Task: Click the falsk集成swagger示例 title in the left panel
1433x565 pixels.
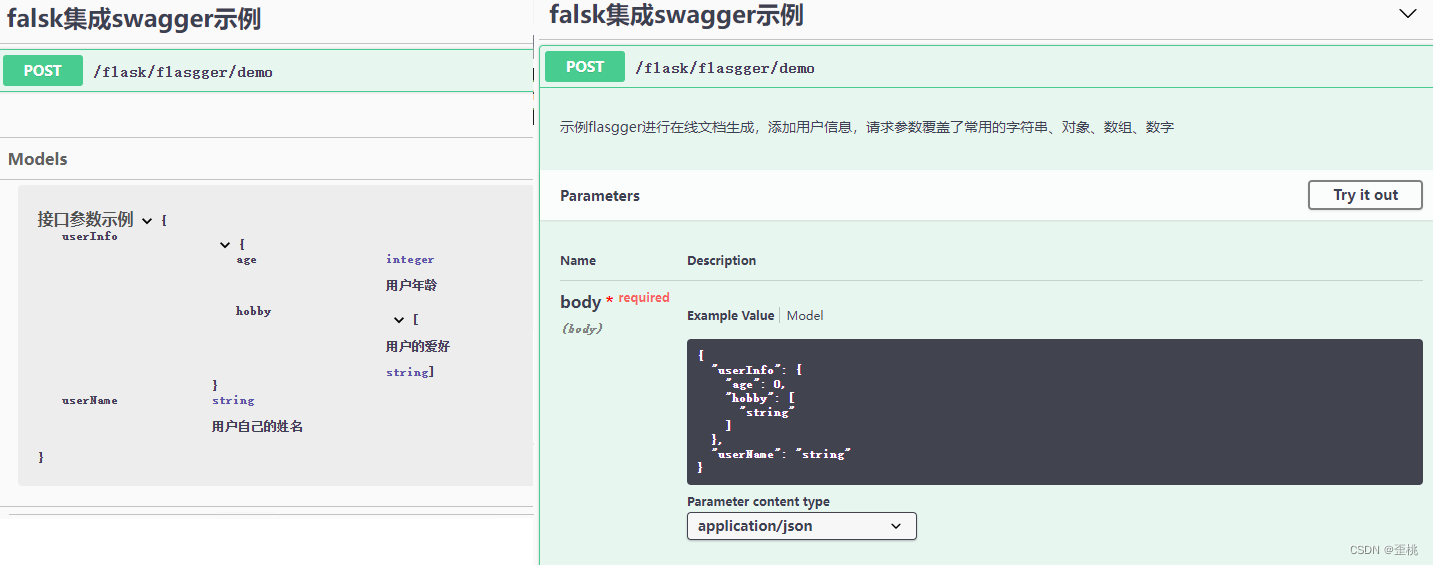Action: (134, 17)
